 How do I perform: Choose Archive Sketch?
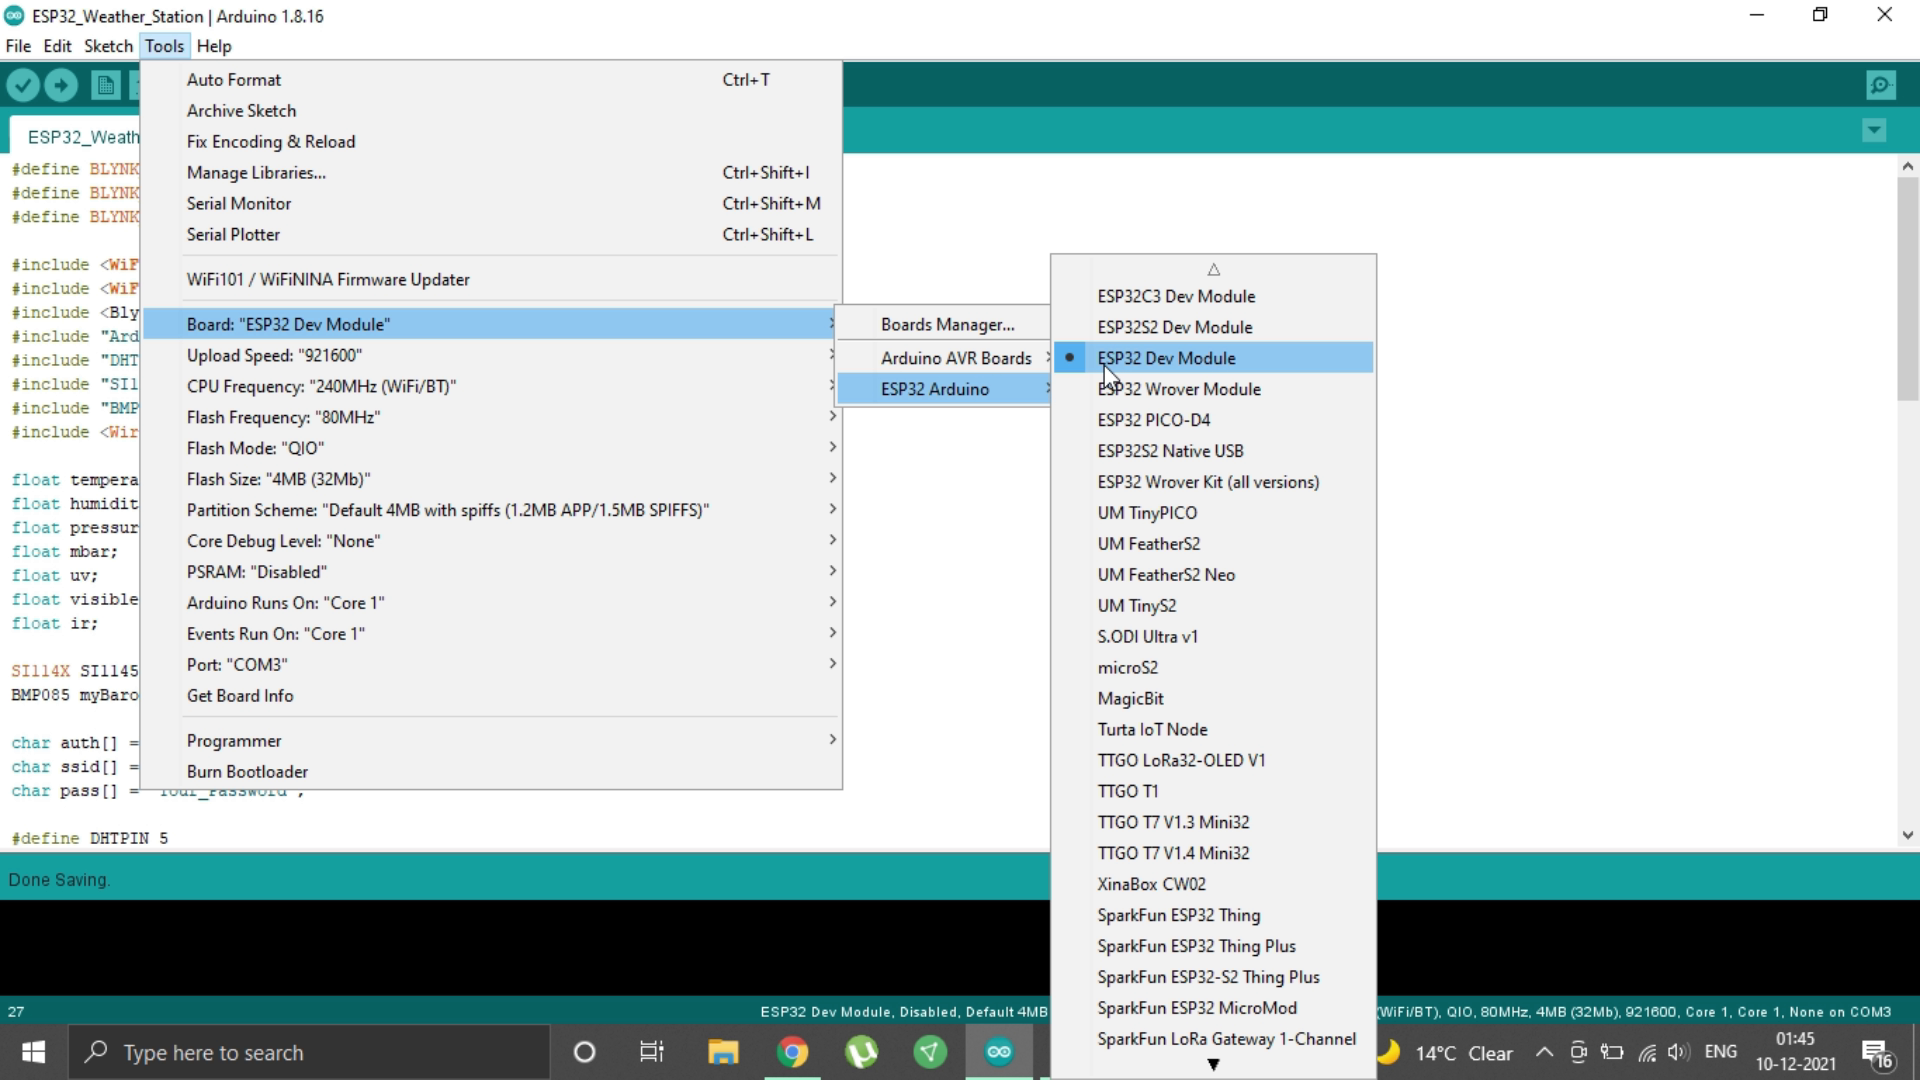[x=491, y=111]
